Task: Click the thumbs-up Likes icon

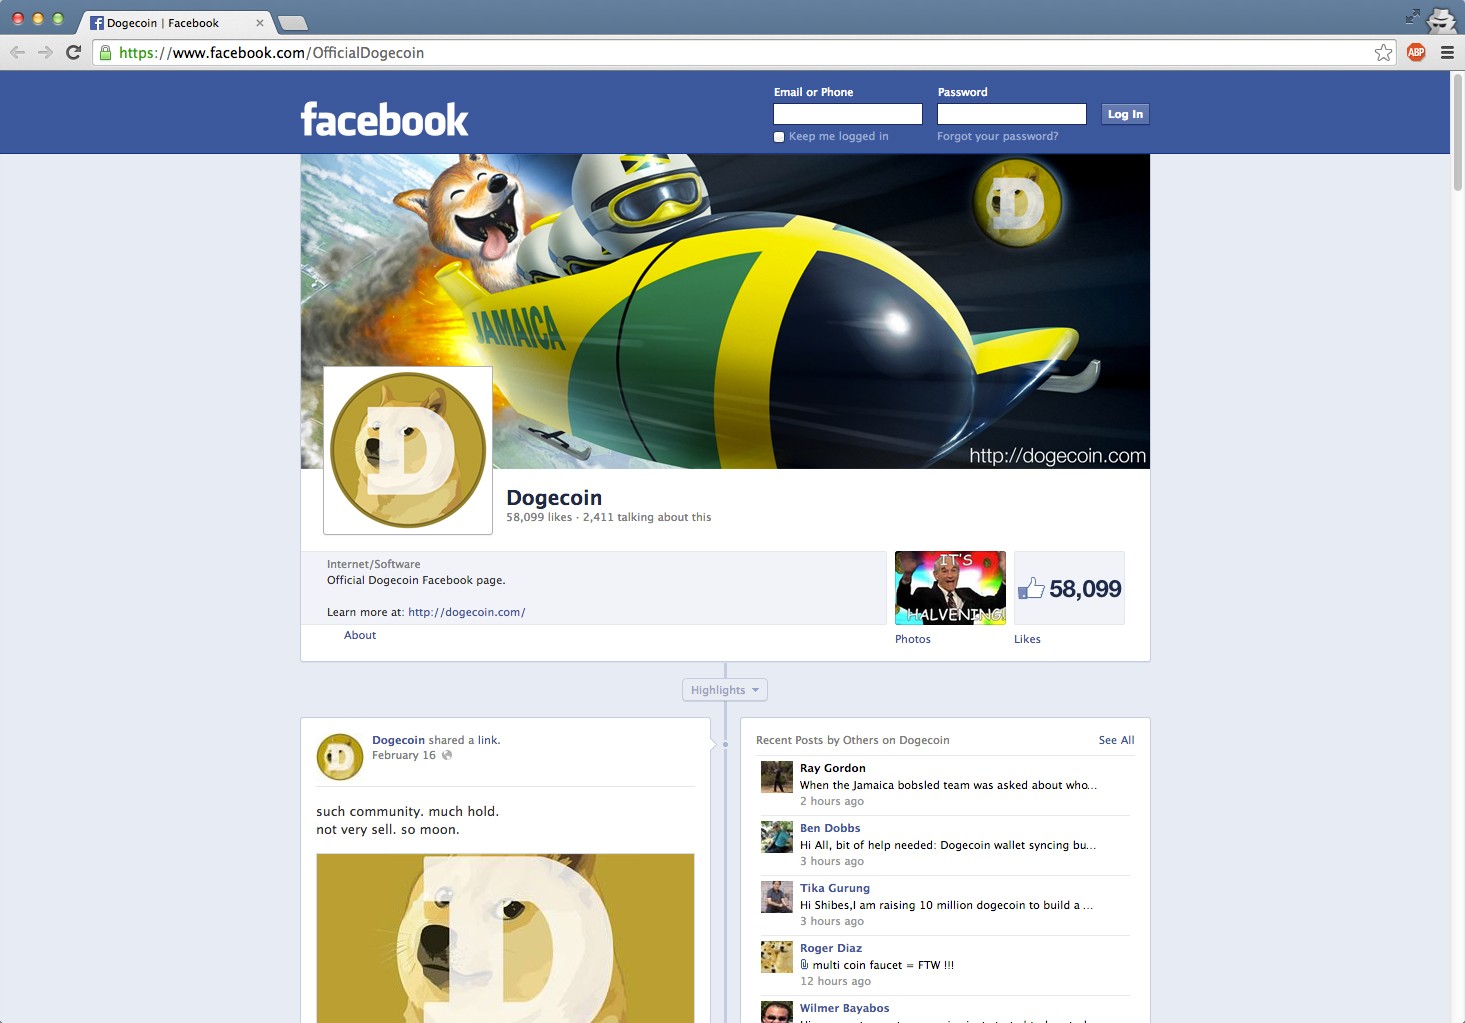Action: tap(1031, 589)
